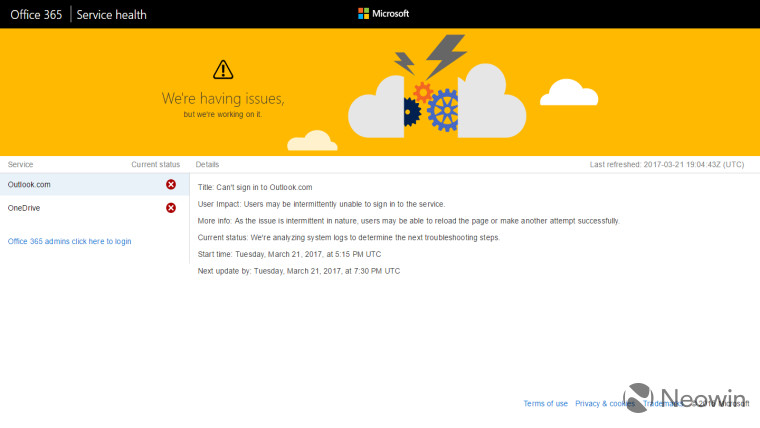Click the More info detail line
Image resolution: width=760 pixels, height=428 pixels.
click(x=409, y=221)
